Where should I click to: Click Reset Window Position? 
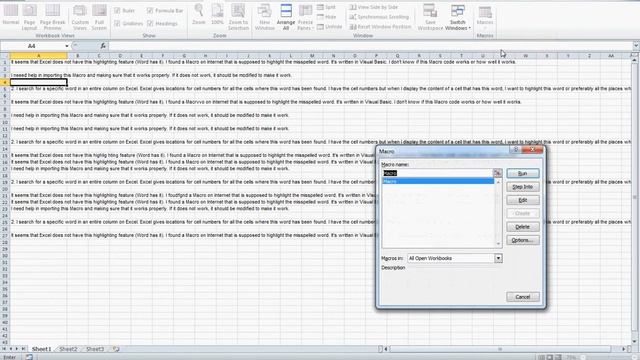pyautogui.click(x=380, y=27)
